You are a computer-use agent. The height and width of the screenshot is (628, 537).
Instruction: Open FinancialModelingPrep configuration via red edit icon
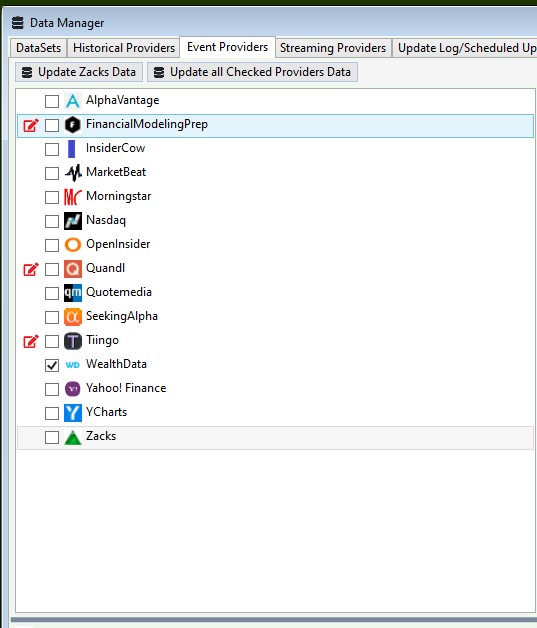[x=31, y=125]
